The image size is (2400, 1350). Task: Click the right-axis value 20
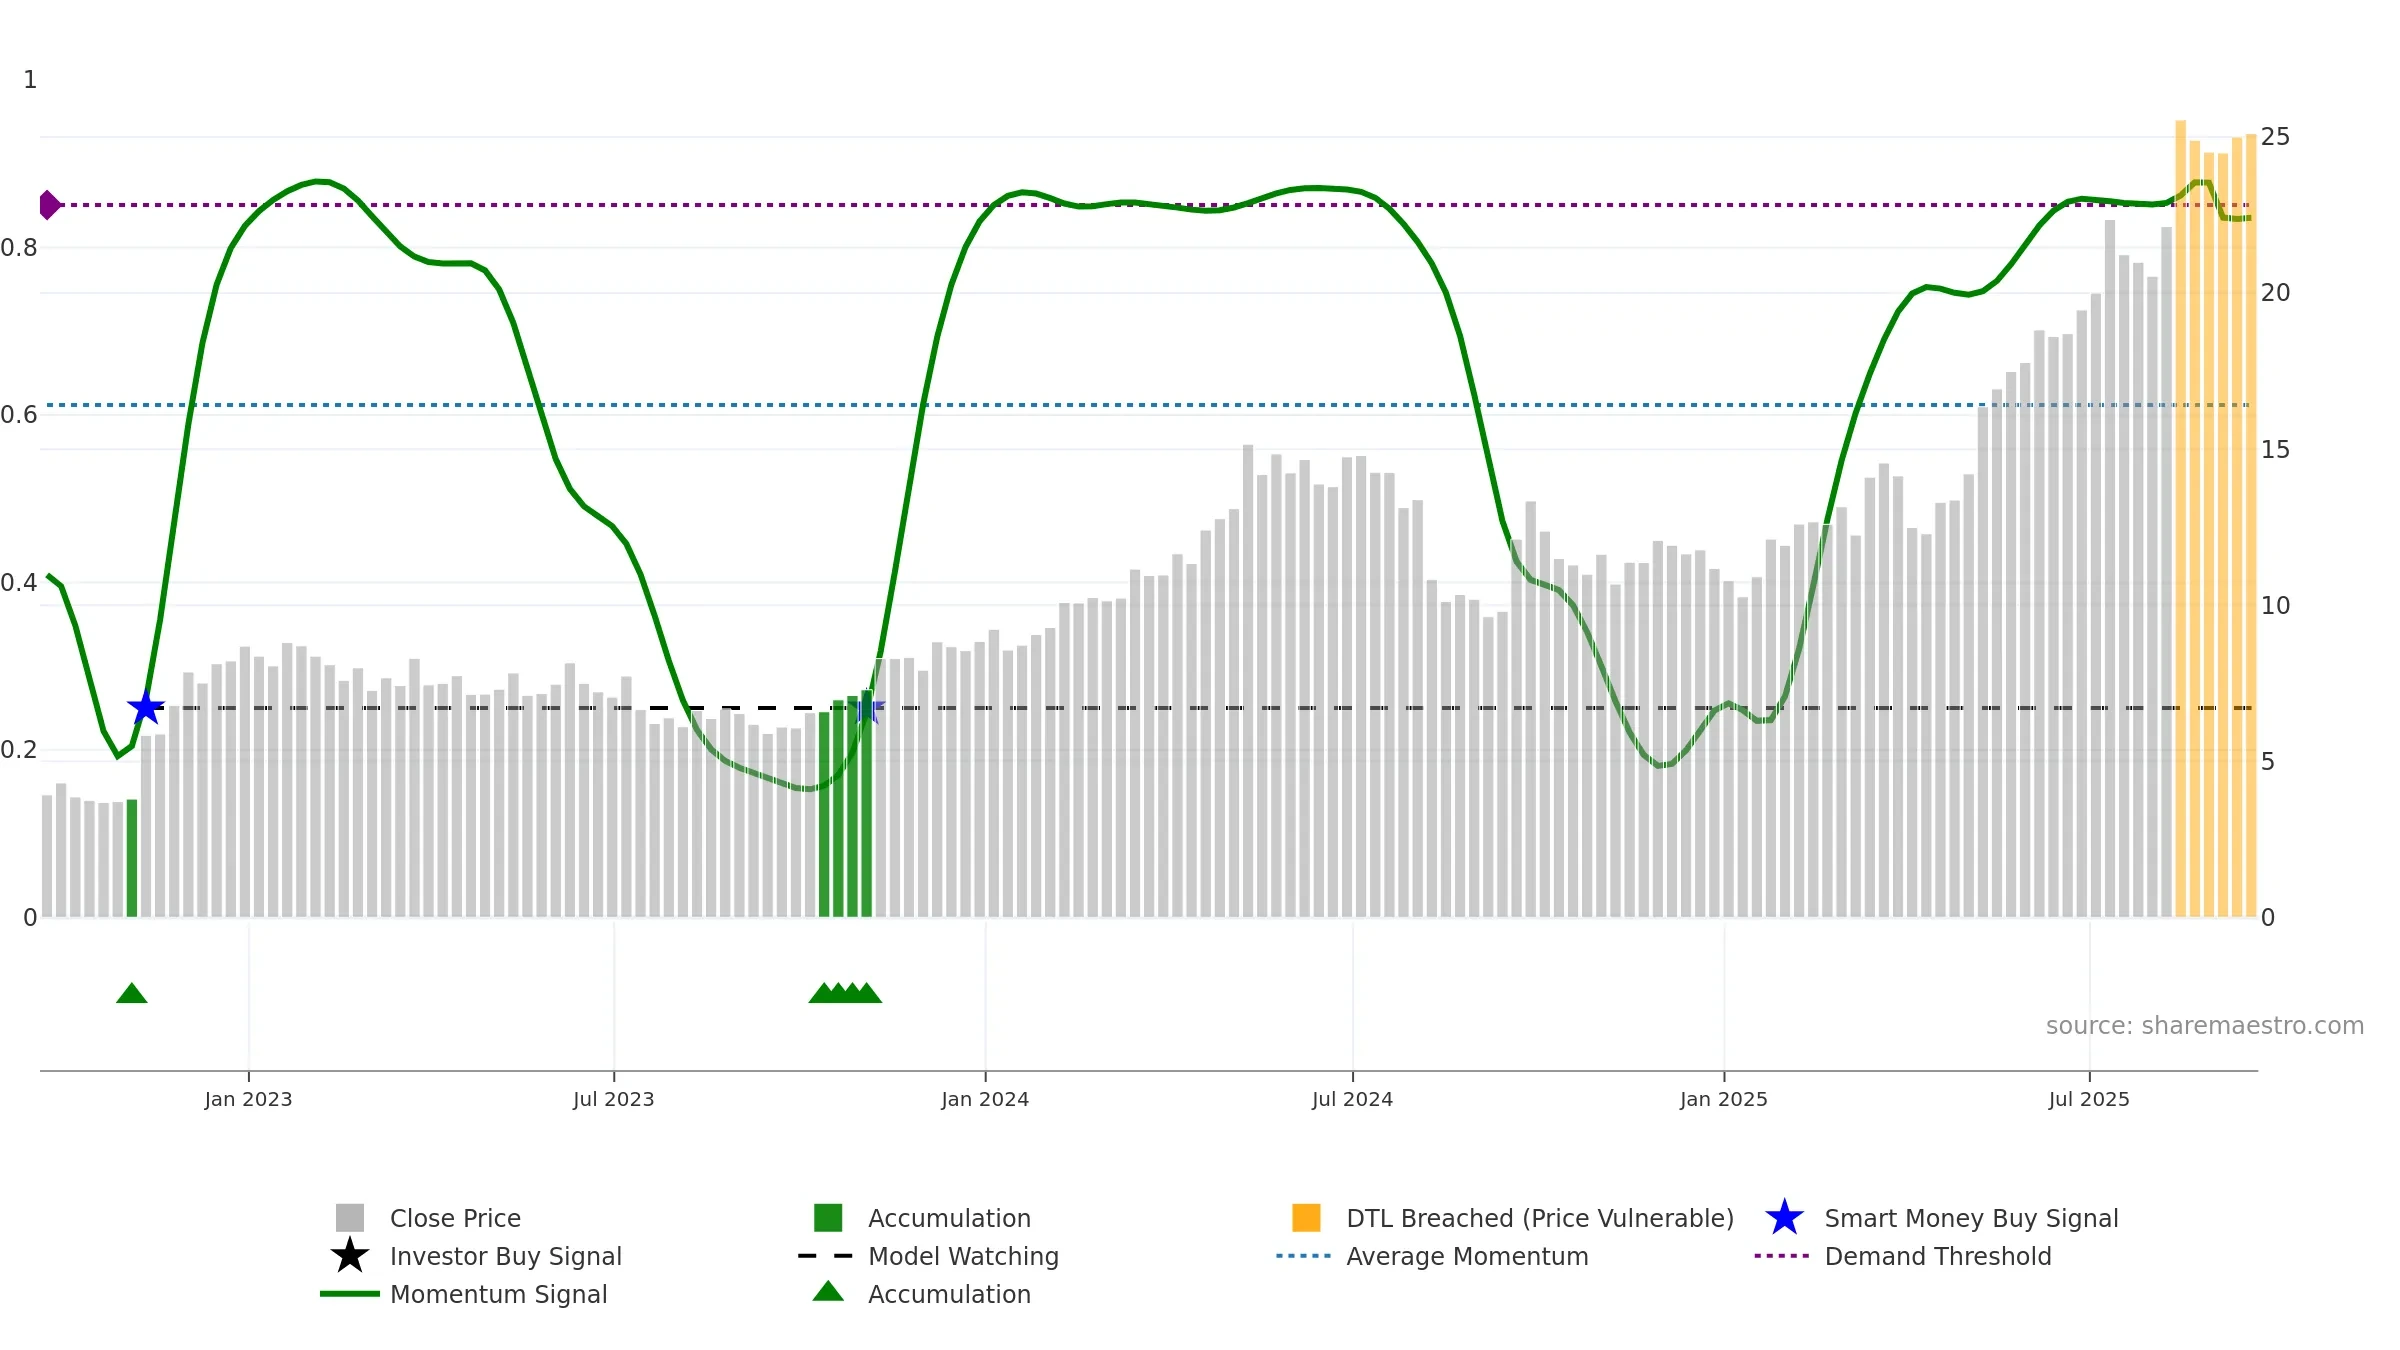click(x=2275, y=293)
